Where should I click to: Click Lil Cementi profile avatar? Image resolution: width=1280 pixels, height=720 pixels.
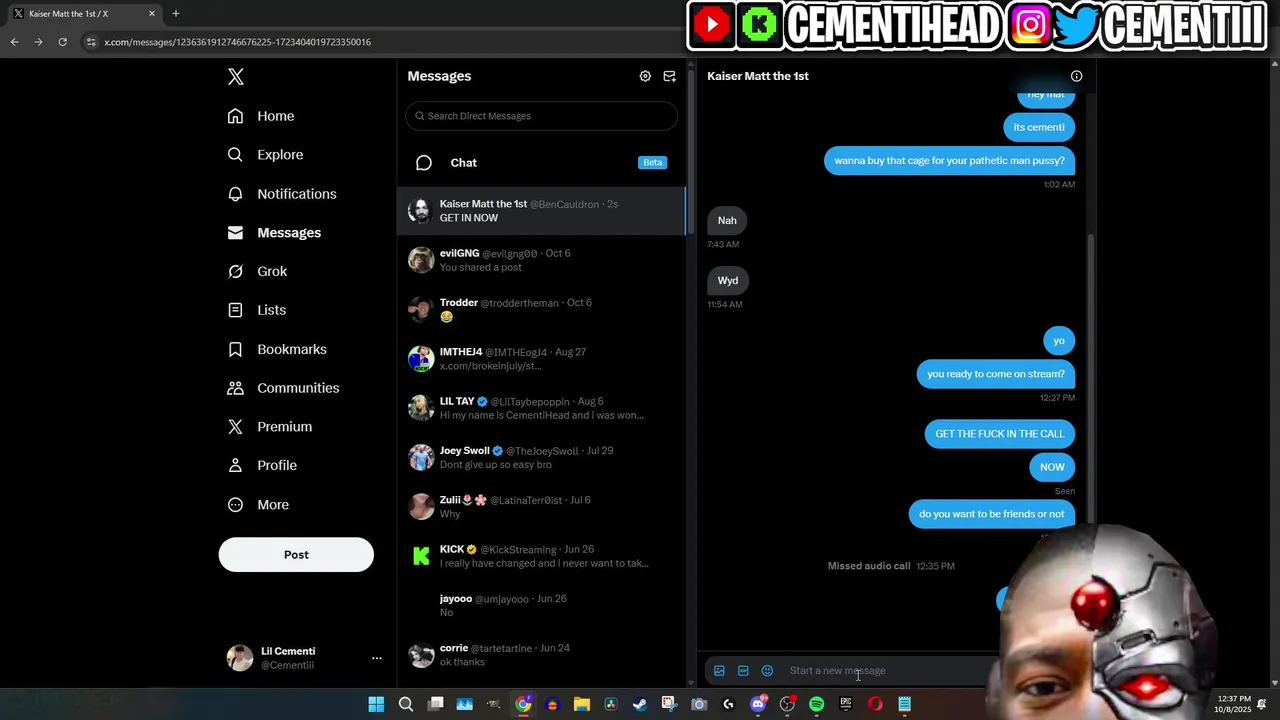tap(240, 658)
